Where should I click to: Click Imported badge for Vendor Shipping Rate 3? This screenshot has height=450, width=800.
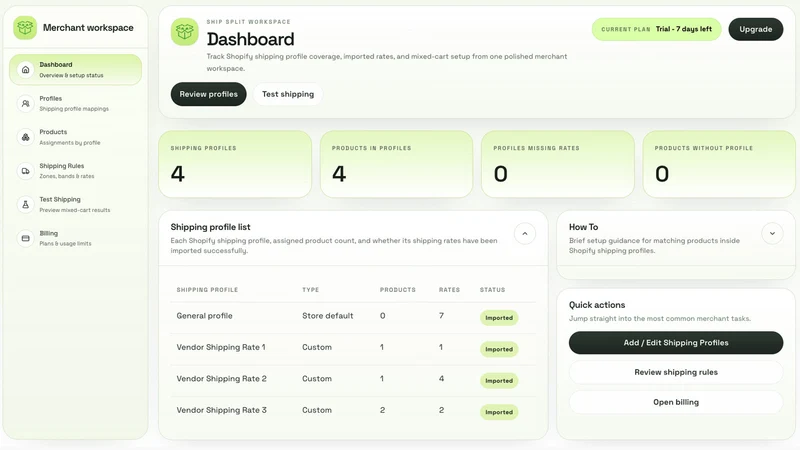point(498,412)
